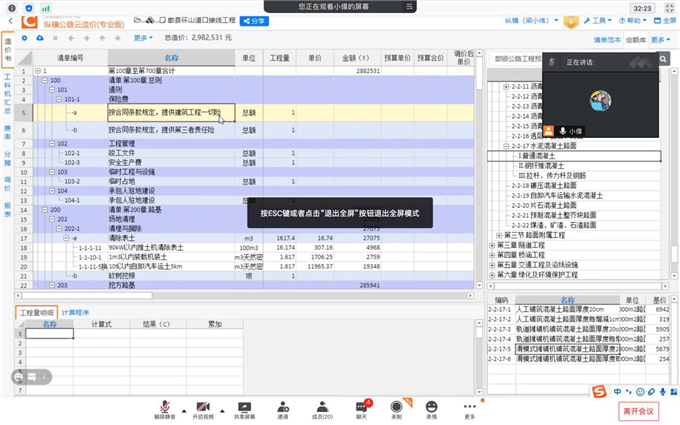This screenshot has width=680, height=425.
Task: Click the microphone icon in IME toolbar
Action: tap(662, 392)
